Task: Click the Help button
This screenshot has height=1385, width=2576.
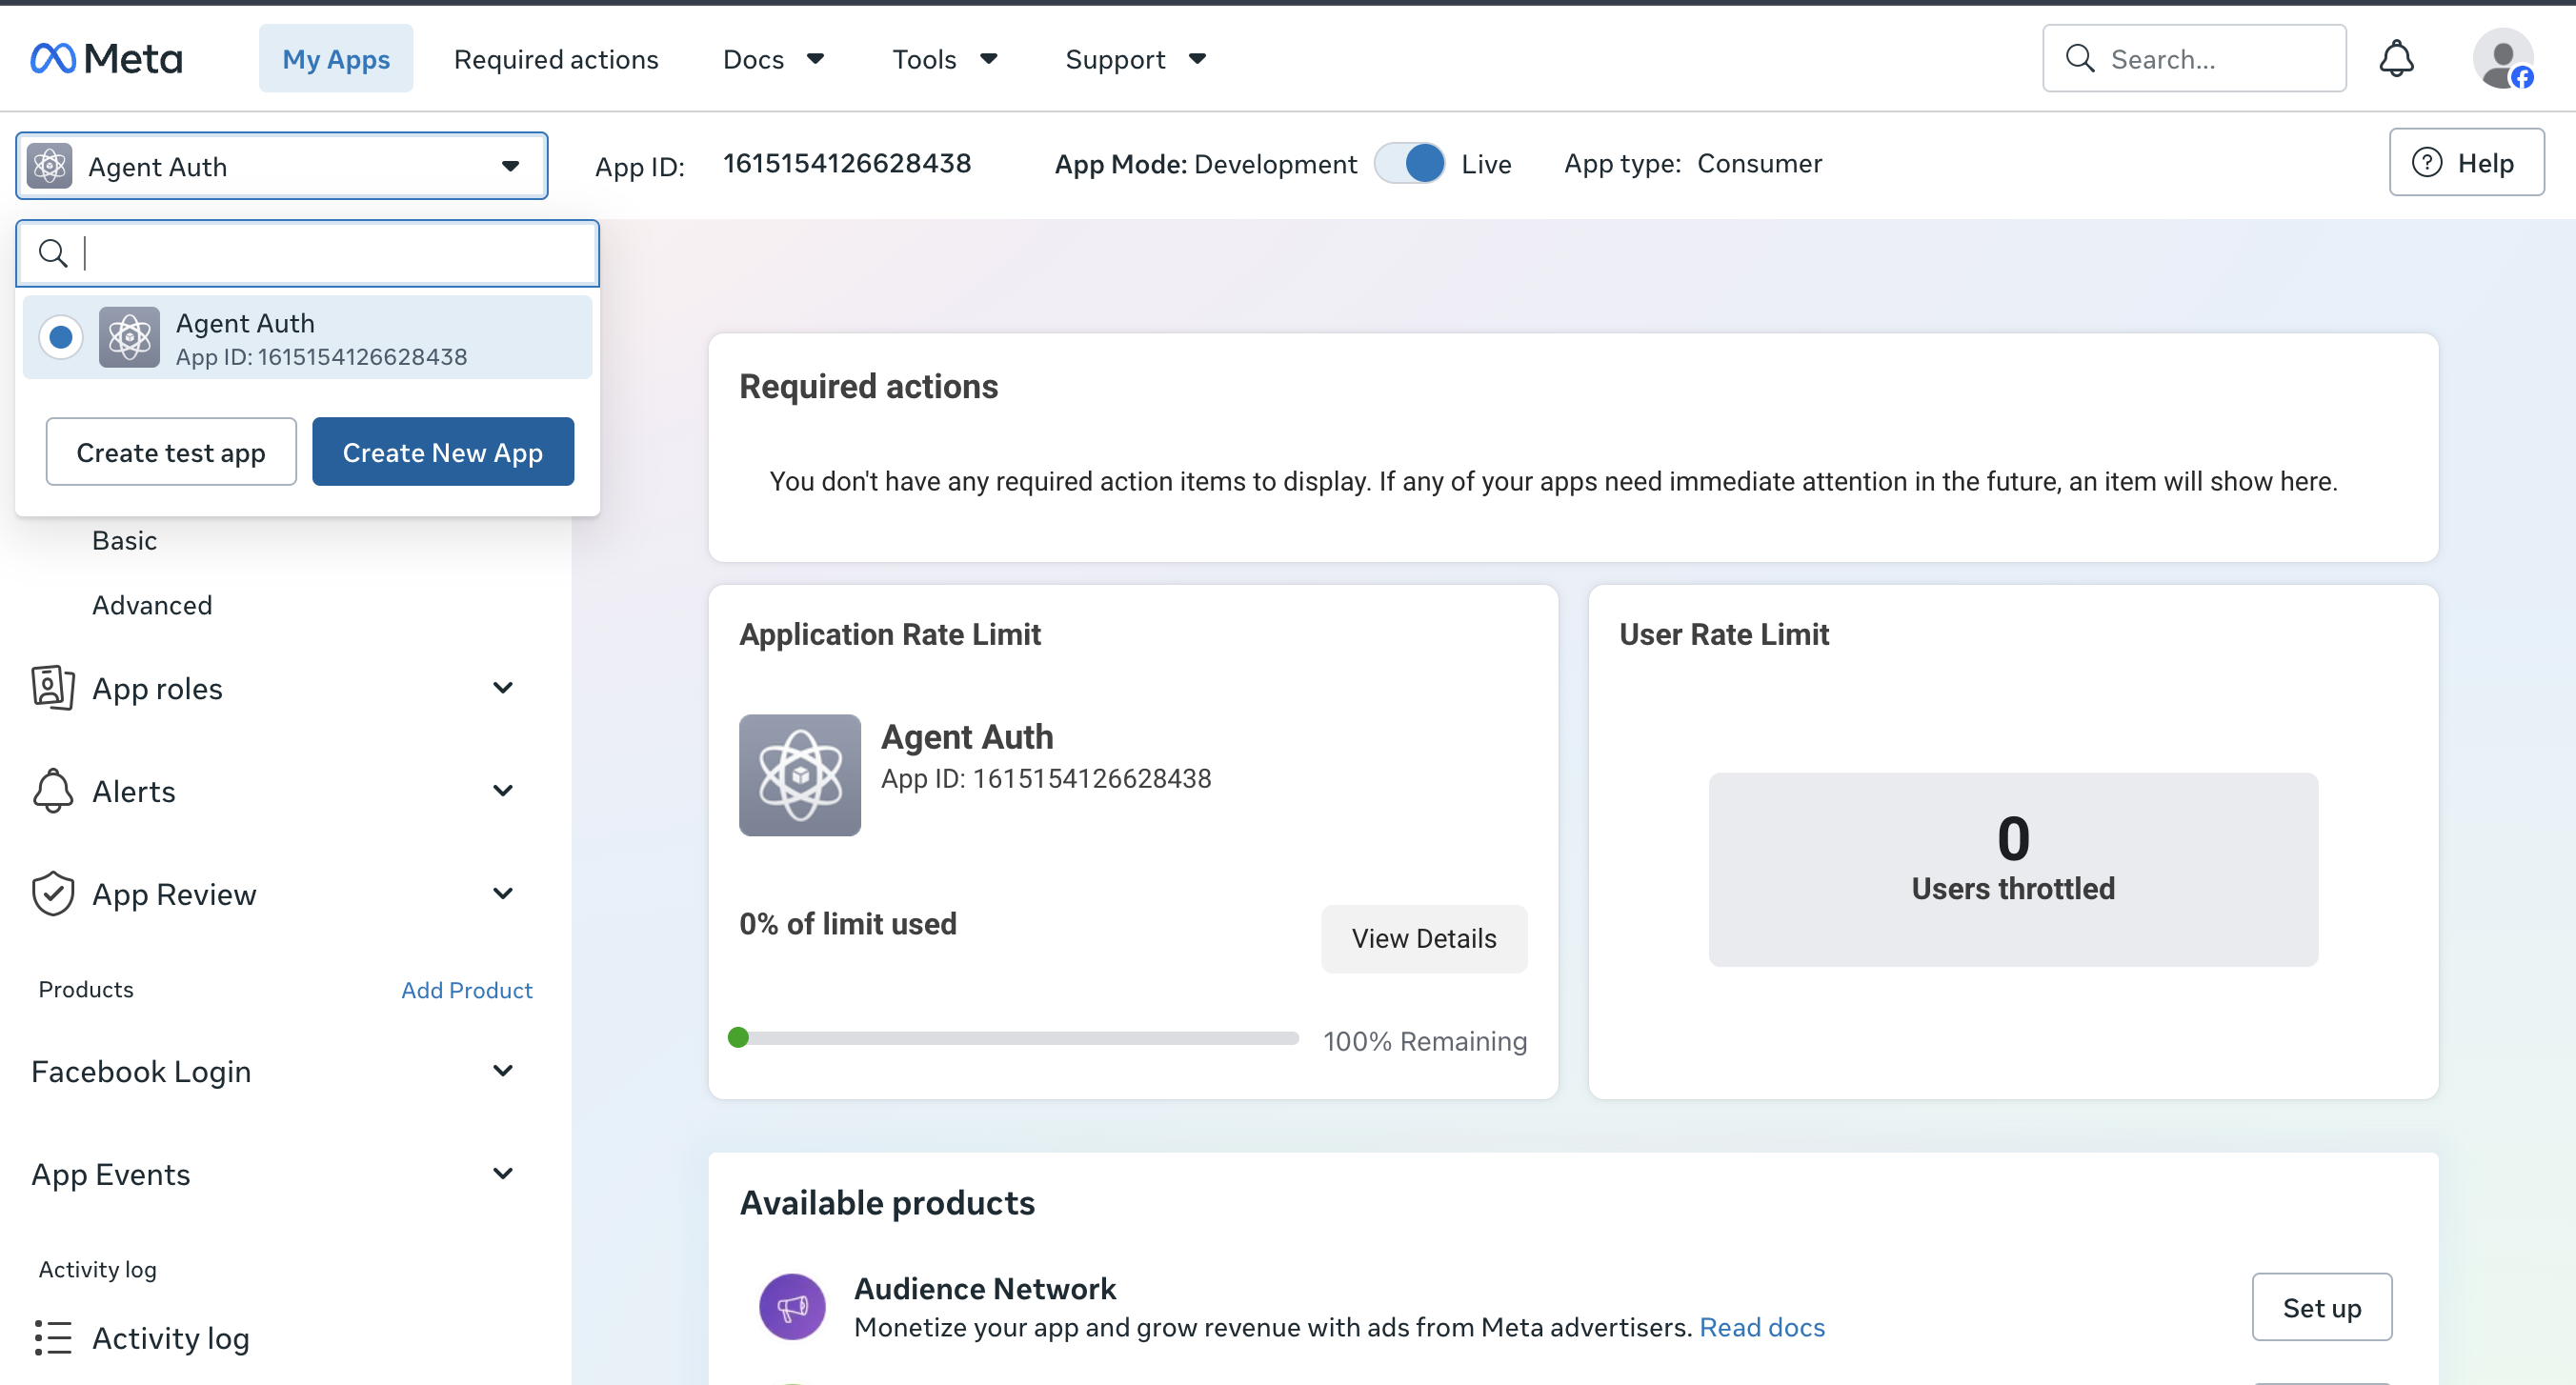Action: click(x=2467, y=162)
